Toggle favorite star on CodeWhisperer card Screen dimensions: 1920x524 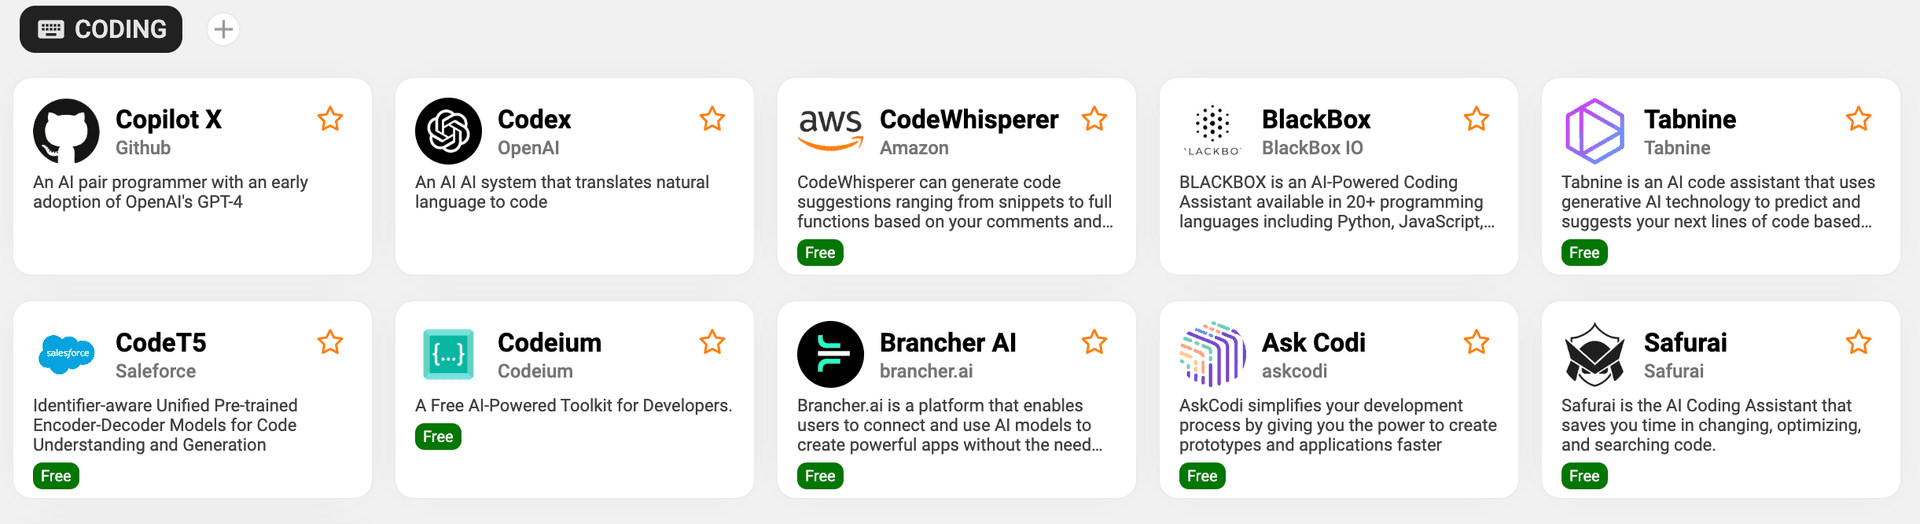[x=1094, y=119]
